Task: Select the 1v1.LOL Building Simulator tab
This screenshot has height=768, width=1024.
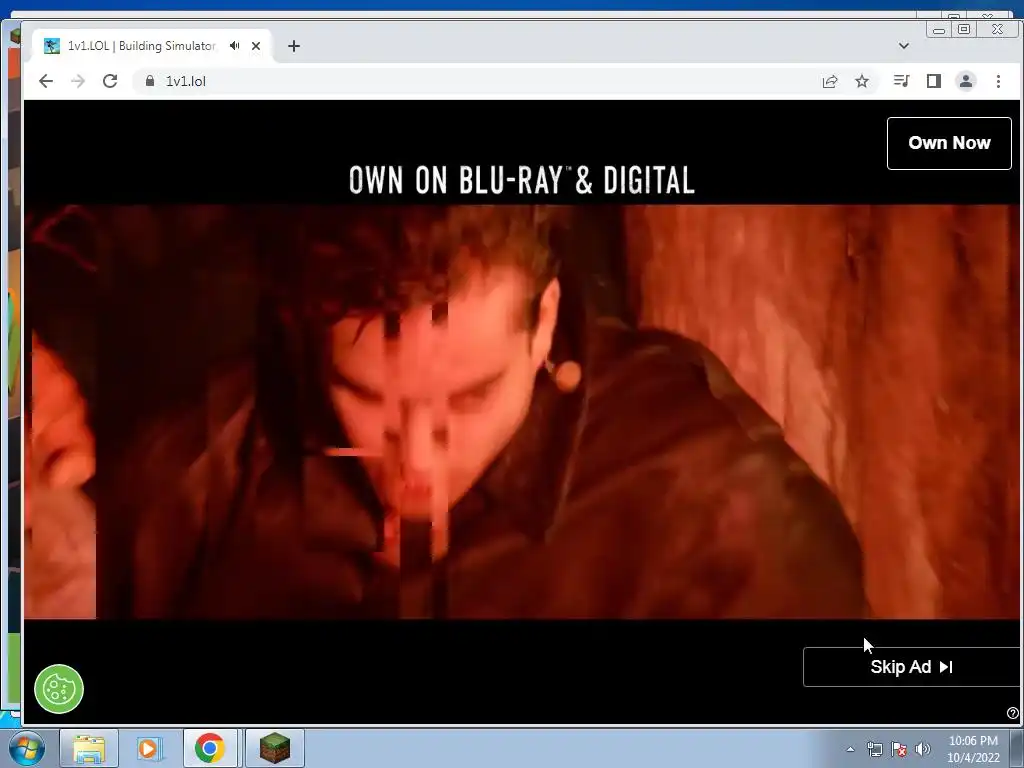Action: pyautogui.click(x=152, y=46)
